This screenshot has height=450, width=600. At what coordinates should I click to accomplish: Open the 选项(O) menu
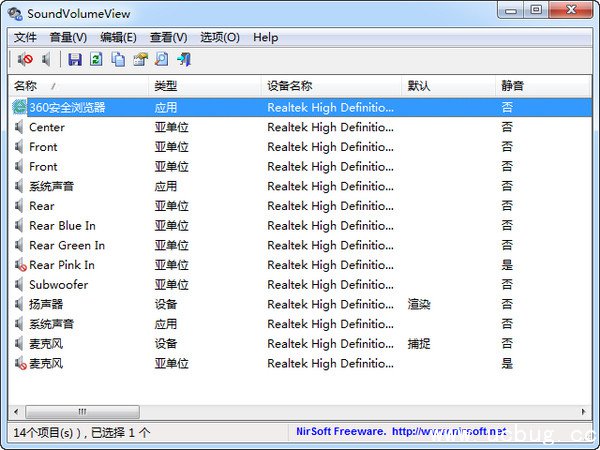[x=220, y=37]
